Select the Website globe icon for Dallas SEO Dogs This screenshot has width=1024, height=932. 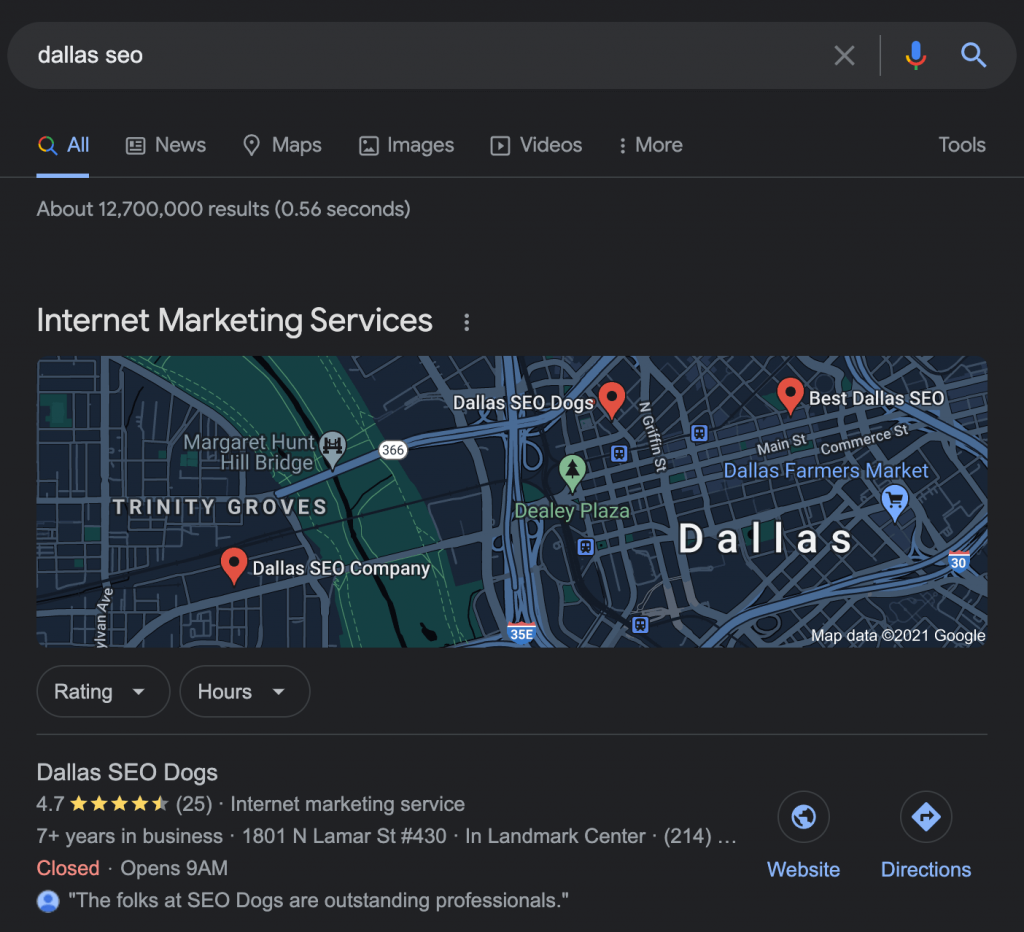803,817
